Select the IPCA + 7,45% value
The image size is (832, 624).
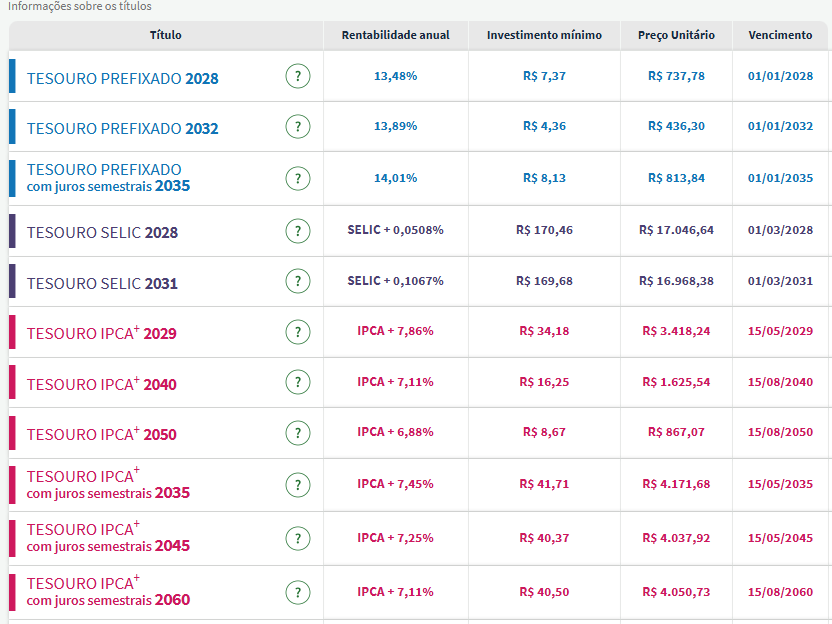click(395, 483)
